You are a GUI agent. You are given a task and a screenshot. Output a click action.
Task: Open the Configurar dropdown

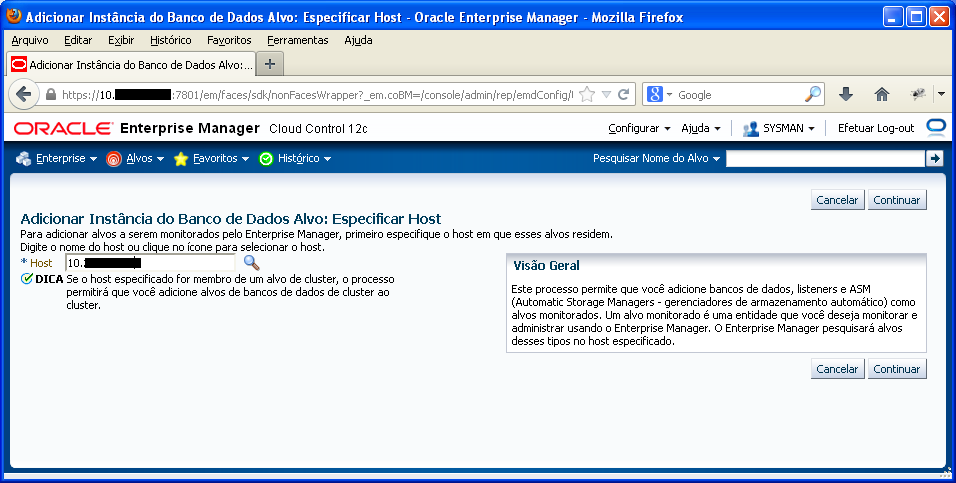coord(640,128)
